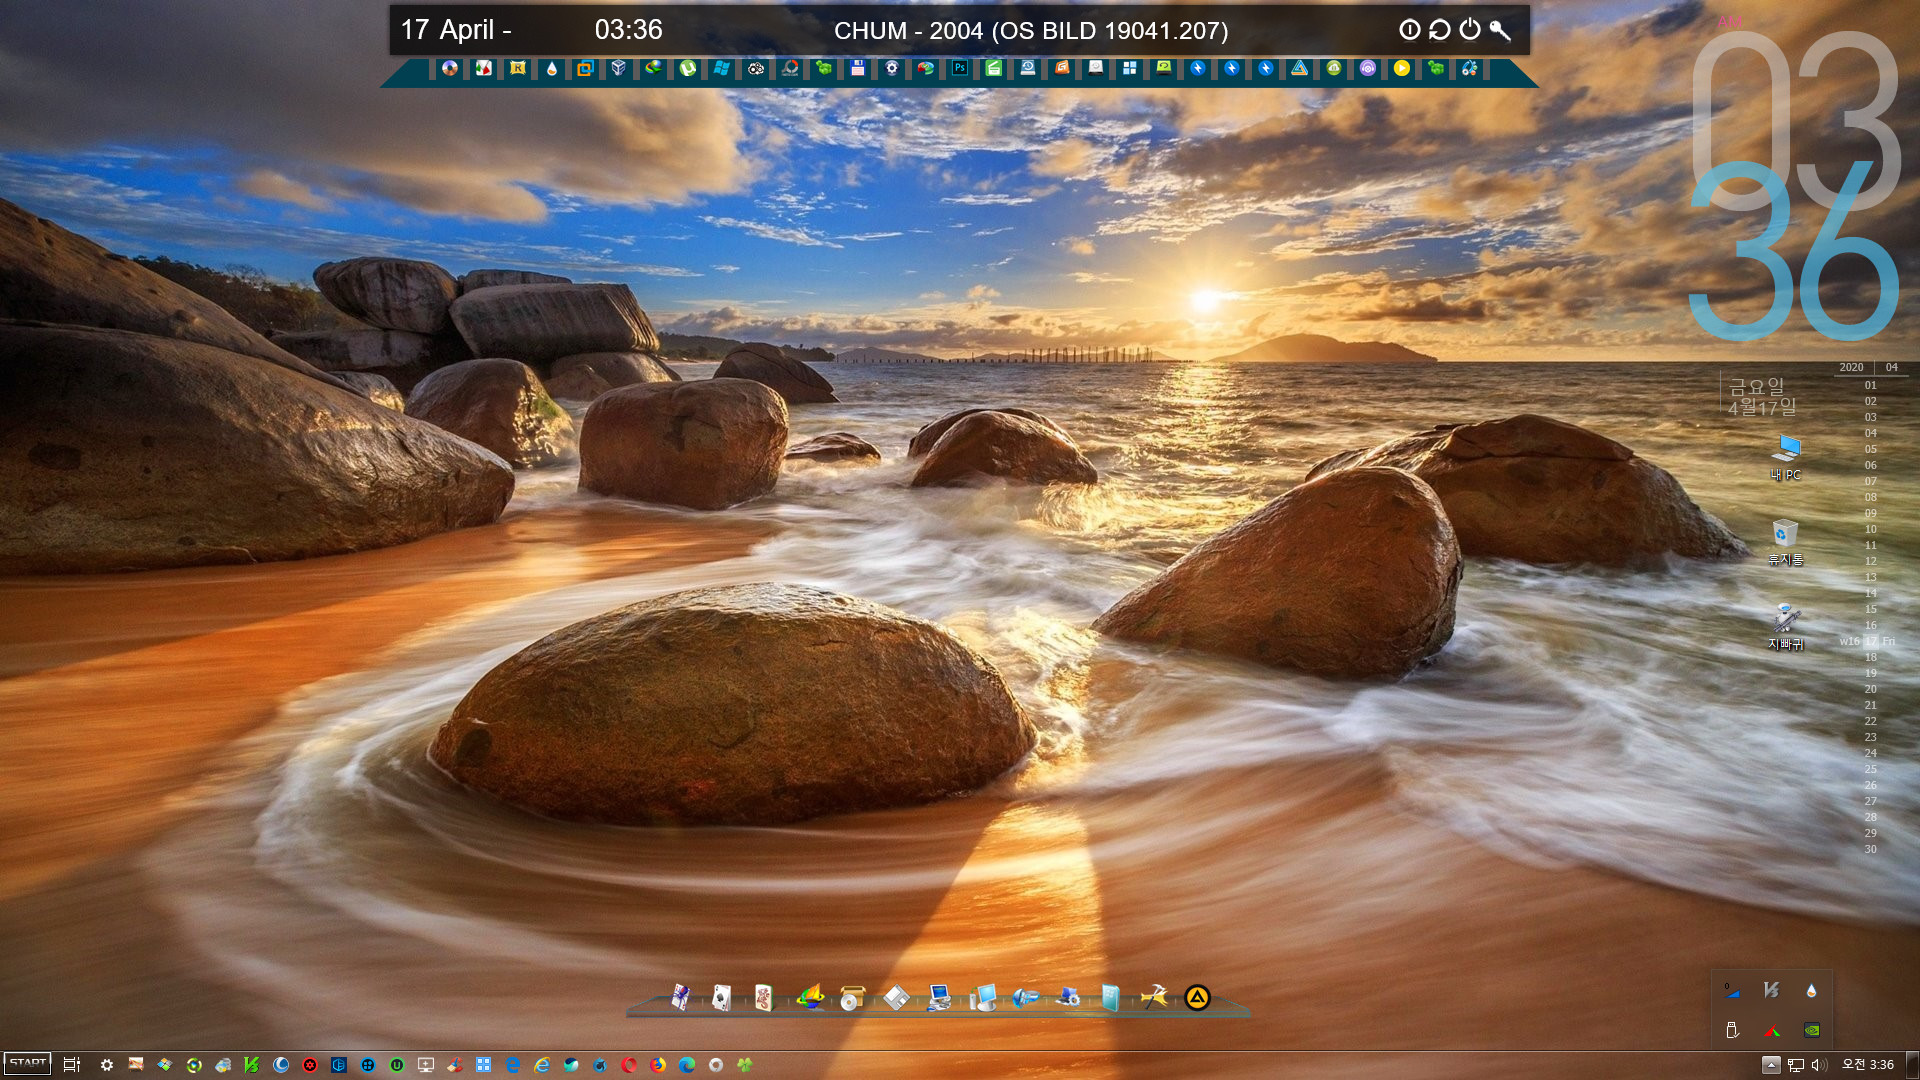Image resolution: width=1920 pixels, height=1080 pixels.
Task: Click the blue floppy disk icon in top launcher
Action: (x=857, y=68)
